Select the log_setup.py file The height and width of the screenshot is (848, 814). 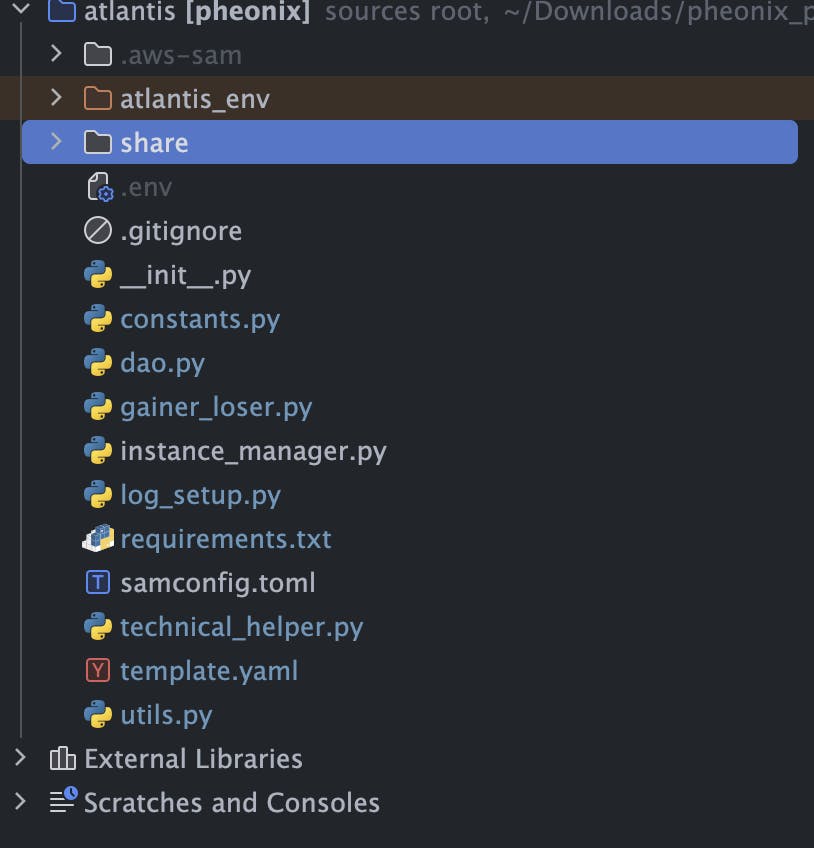click(200, 495)
